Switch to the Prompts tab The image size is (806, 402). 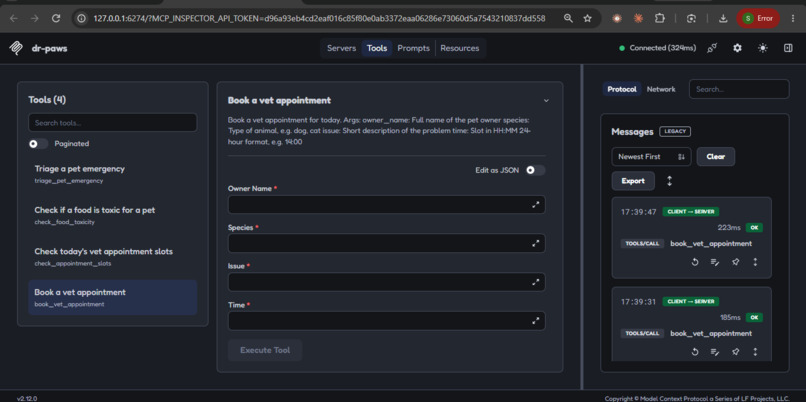(413, 48)
